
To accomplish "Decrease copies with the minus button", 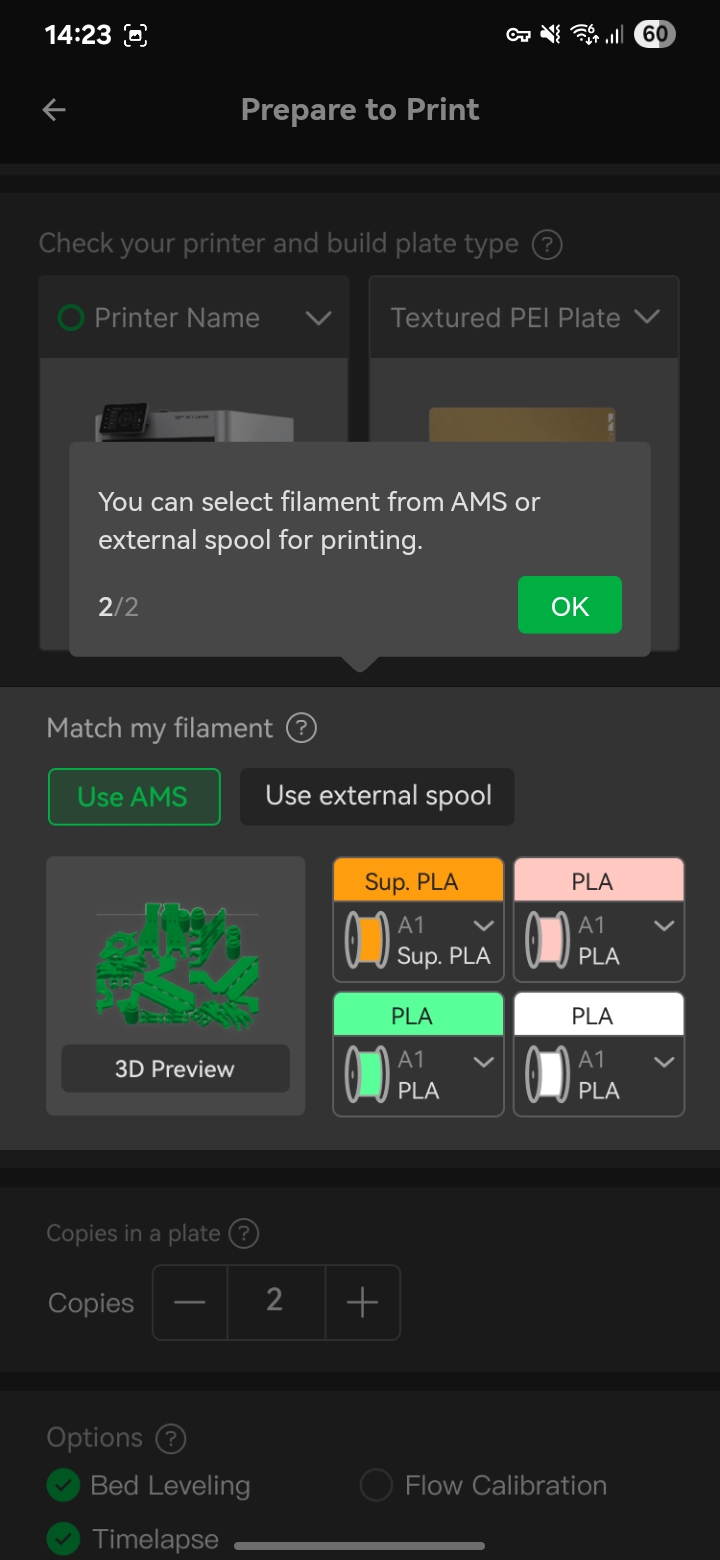I will [190, 1302].
